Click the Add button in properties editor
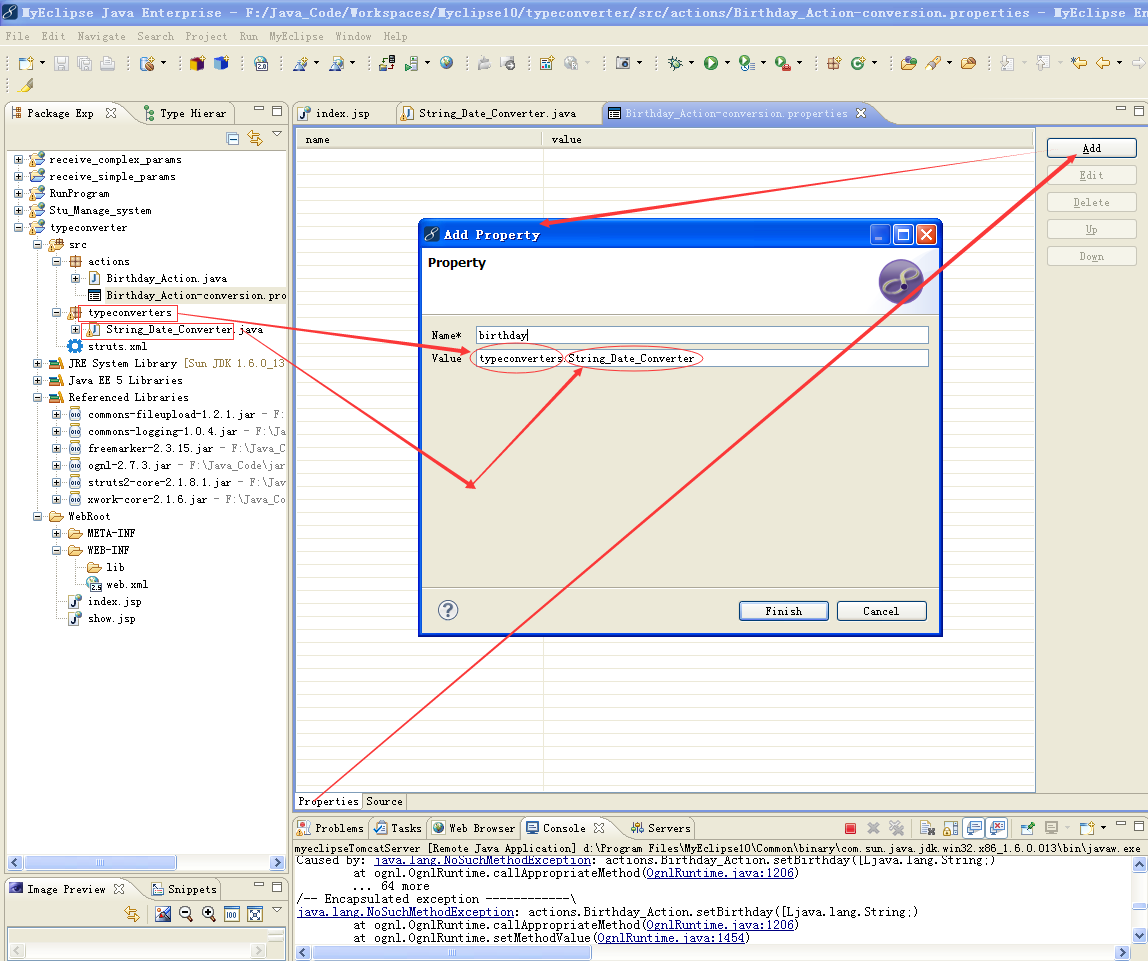Screen dimensions: 1148x961 [x=1092, y=148]
